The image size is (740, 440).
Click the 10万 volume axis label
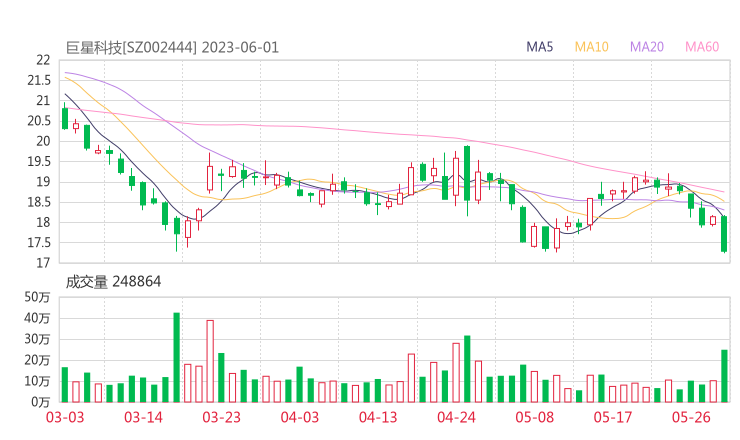[37, 381]
